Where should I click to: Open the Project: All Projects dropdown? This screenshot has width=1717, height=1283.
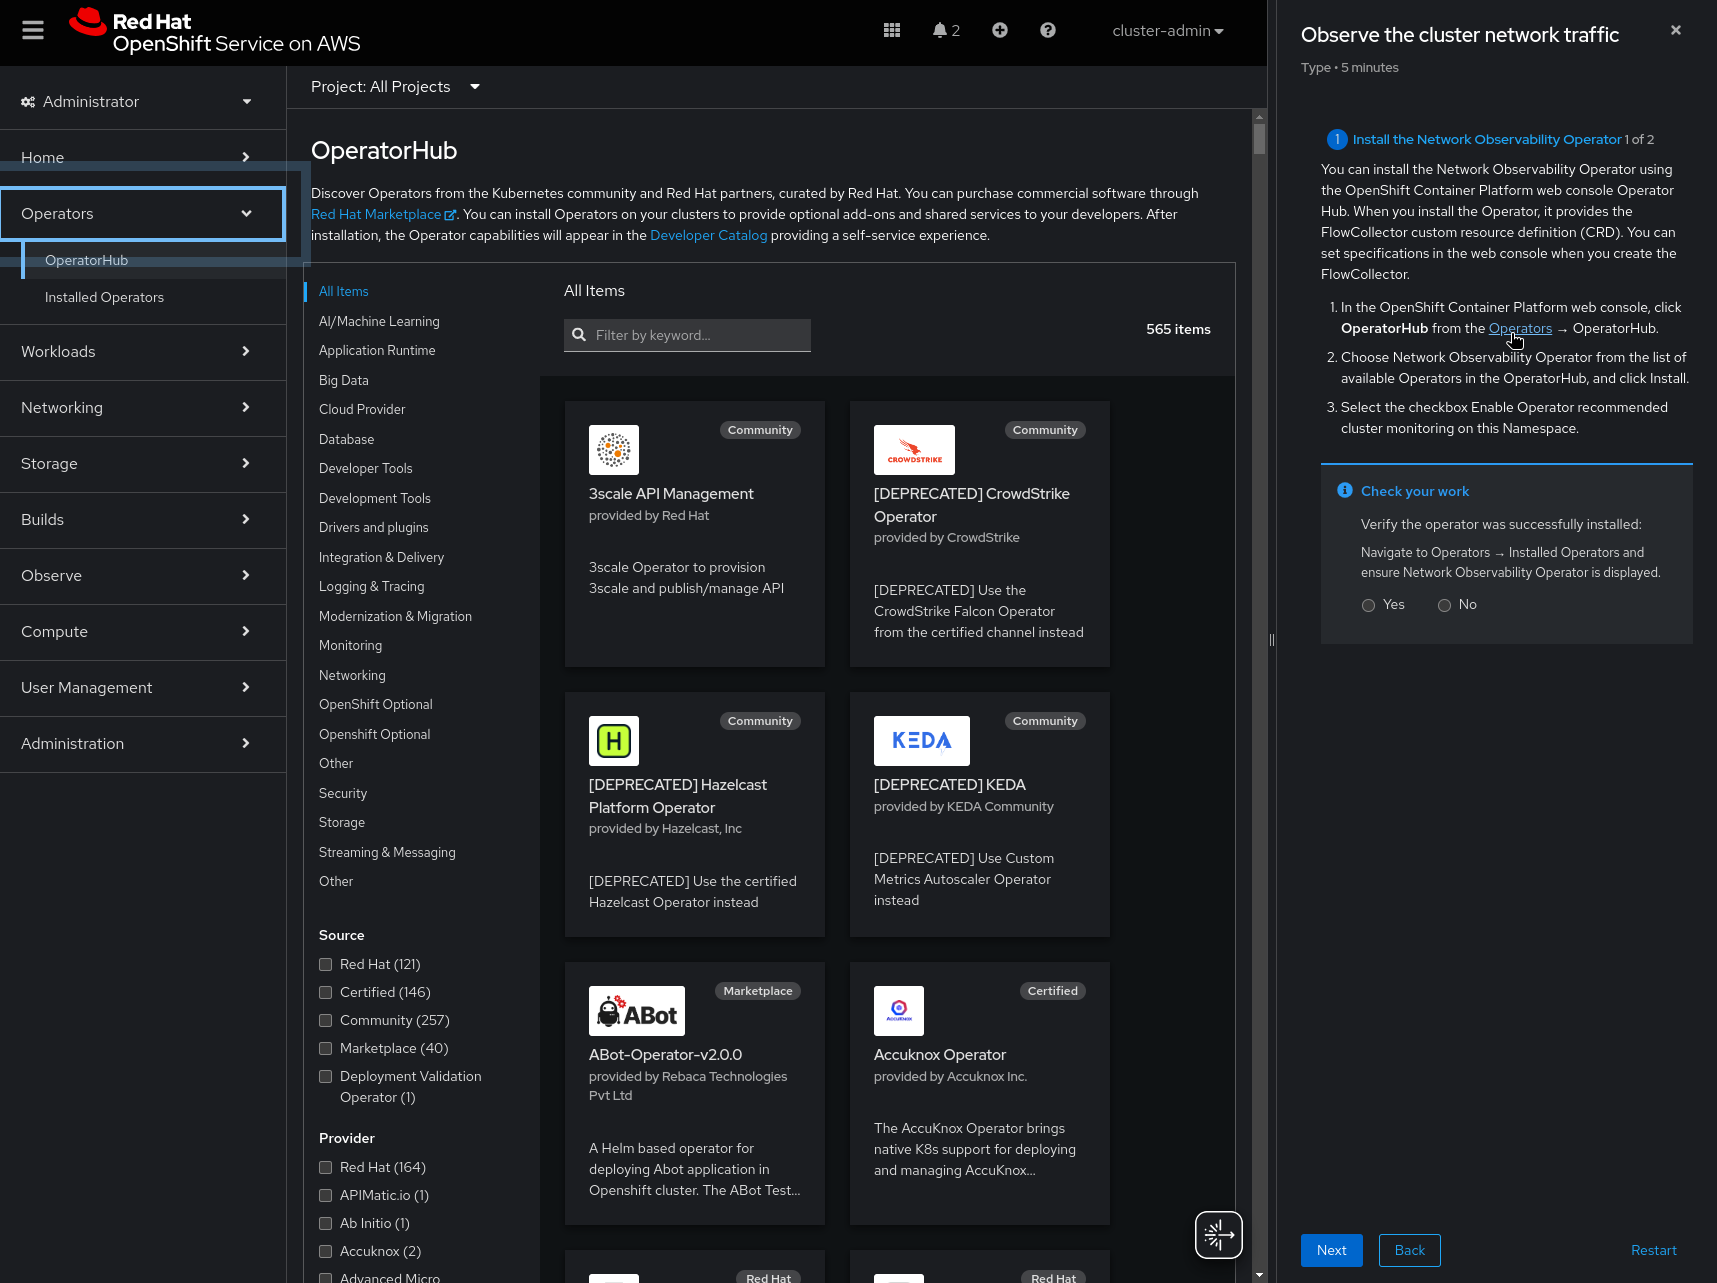(x=395, y=87)
